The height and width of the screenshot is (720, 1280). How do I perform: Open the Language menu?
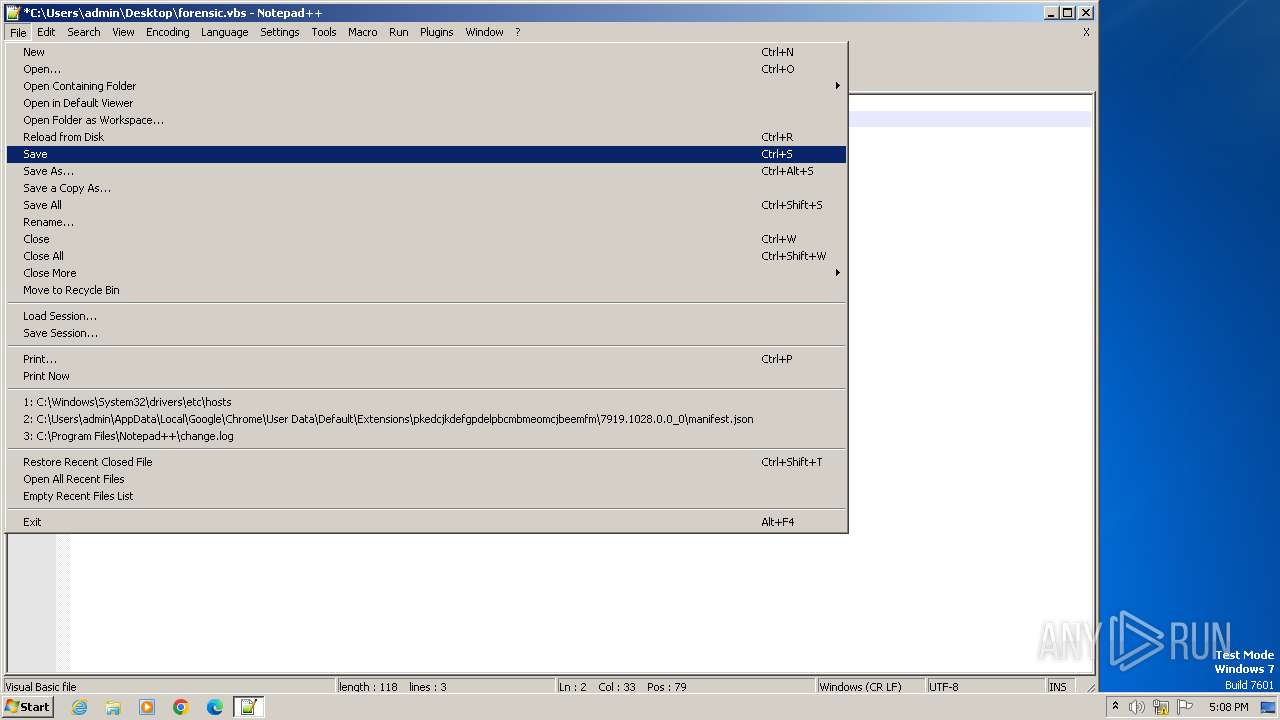[x=224, y=32]
